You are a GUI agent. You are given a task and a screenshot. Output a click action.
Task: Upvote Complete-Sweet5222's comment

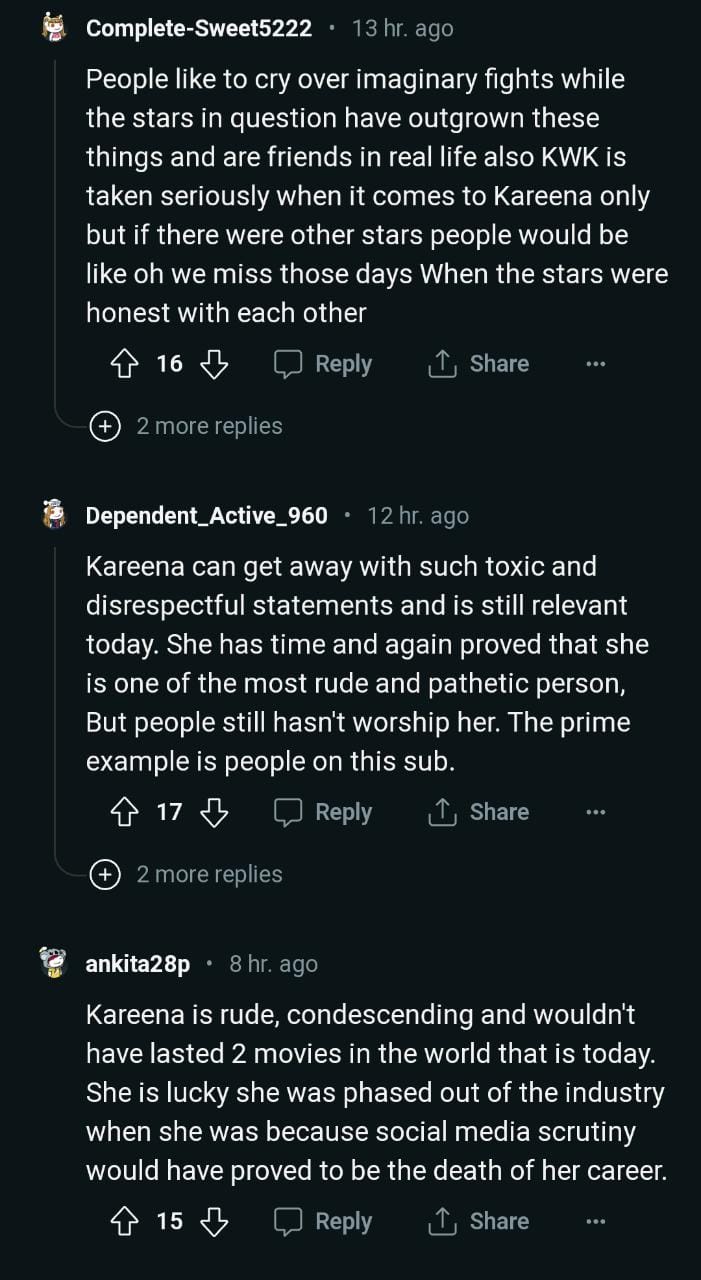127,364
